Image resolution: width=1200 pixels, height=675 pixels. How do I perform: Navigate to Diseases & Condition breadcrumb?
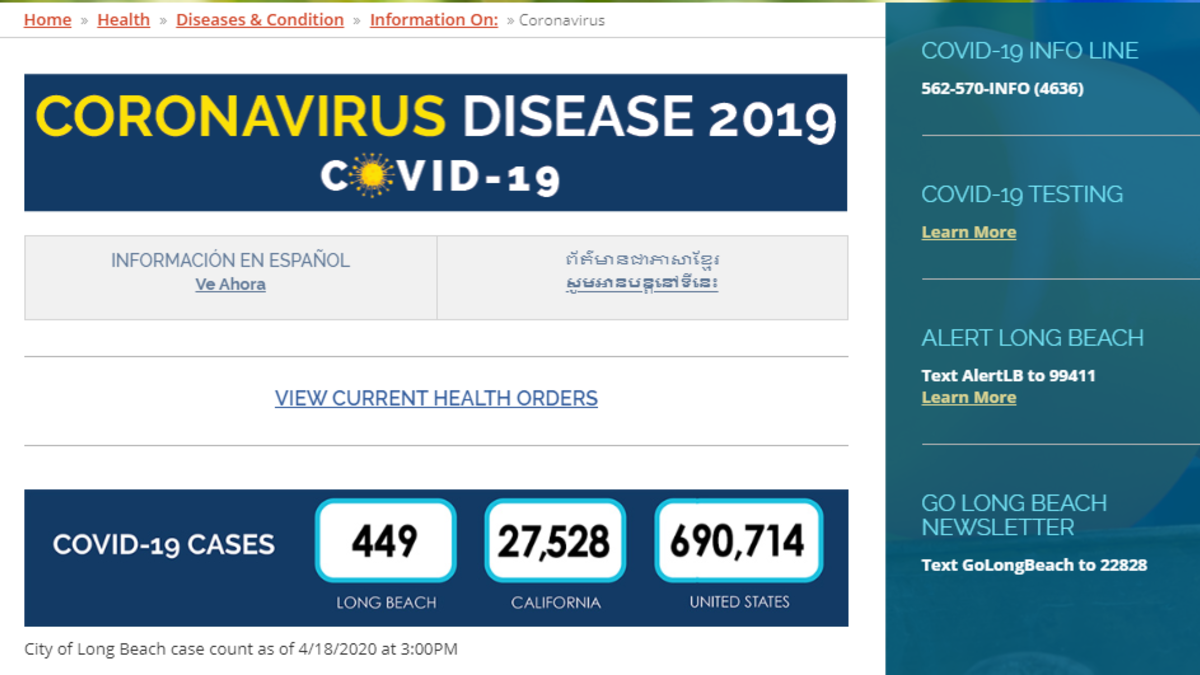pos(260,20)
